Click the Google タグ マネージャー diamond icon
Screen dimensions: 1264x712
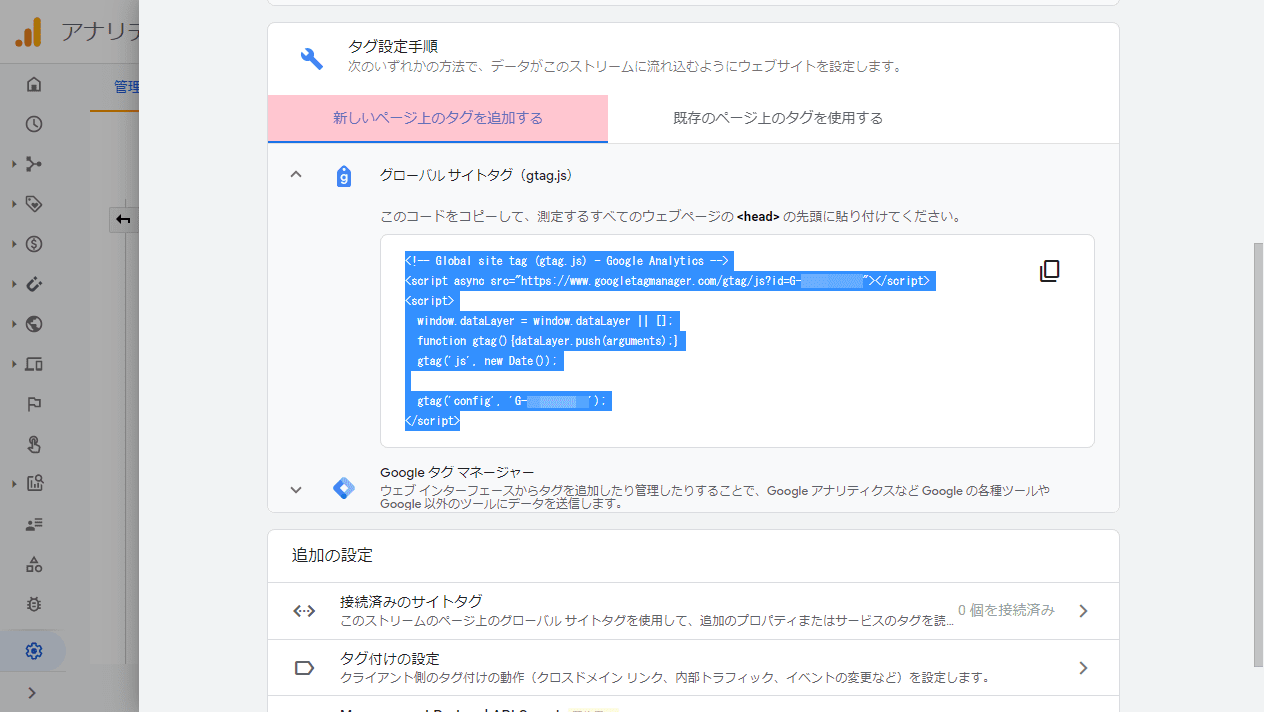344,489
